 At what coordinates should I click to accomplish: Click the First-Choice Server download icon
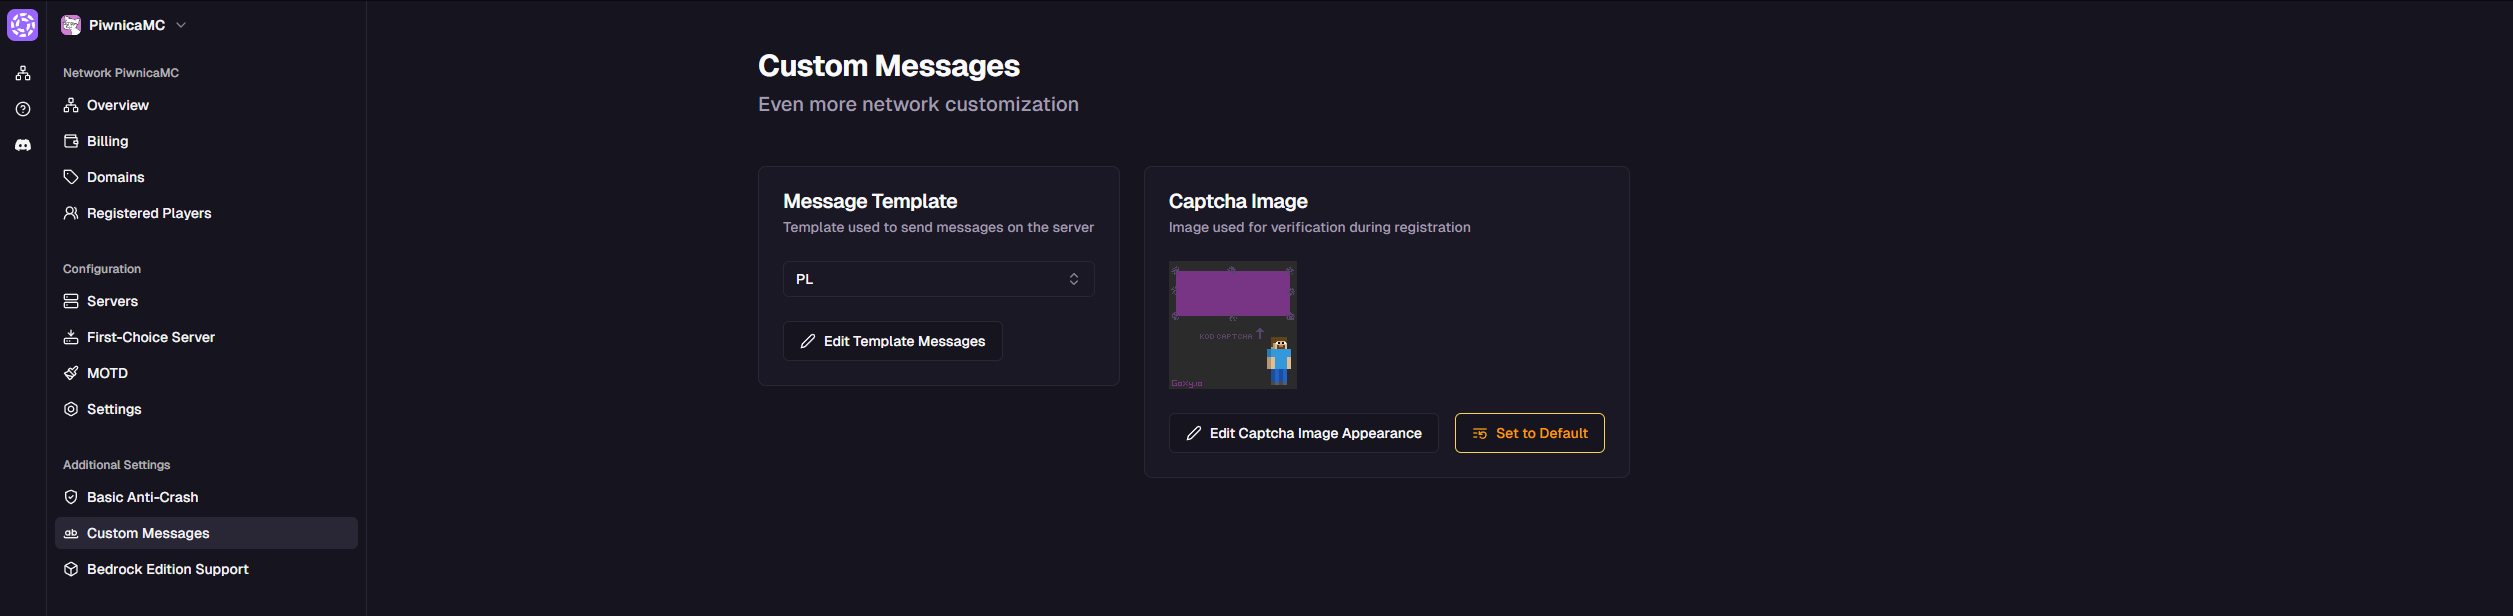[71, 337]
